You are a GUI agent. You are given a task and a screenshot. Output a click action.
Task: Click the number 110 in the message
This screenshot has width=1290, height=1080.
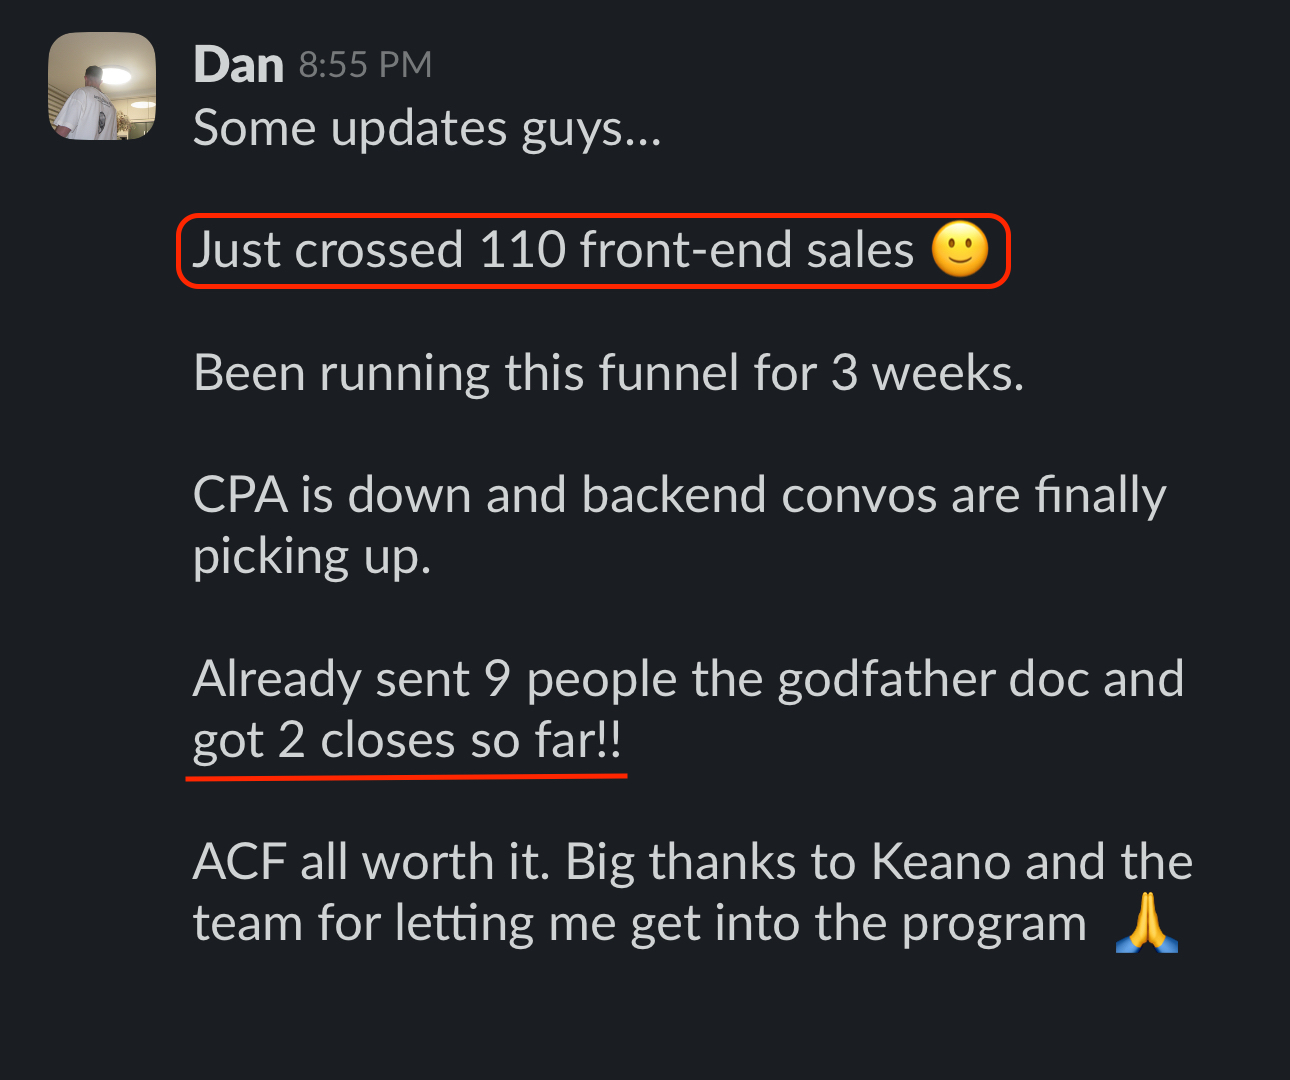522,250
